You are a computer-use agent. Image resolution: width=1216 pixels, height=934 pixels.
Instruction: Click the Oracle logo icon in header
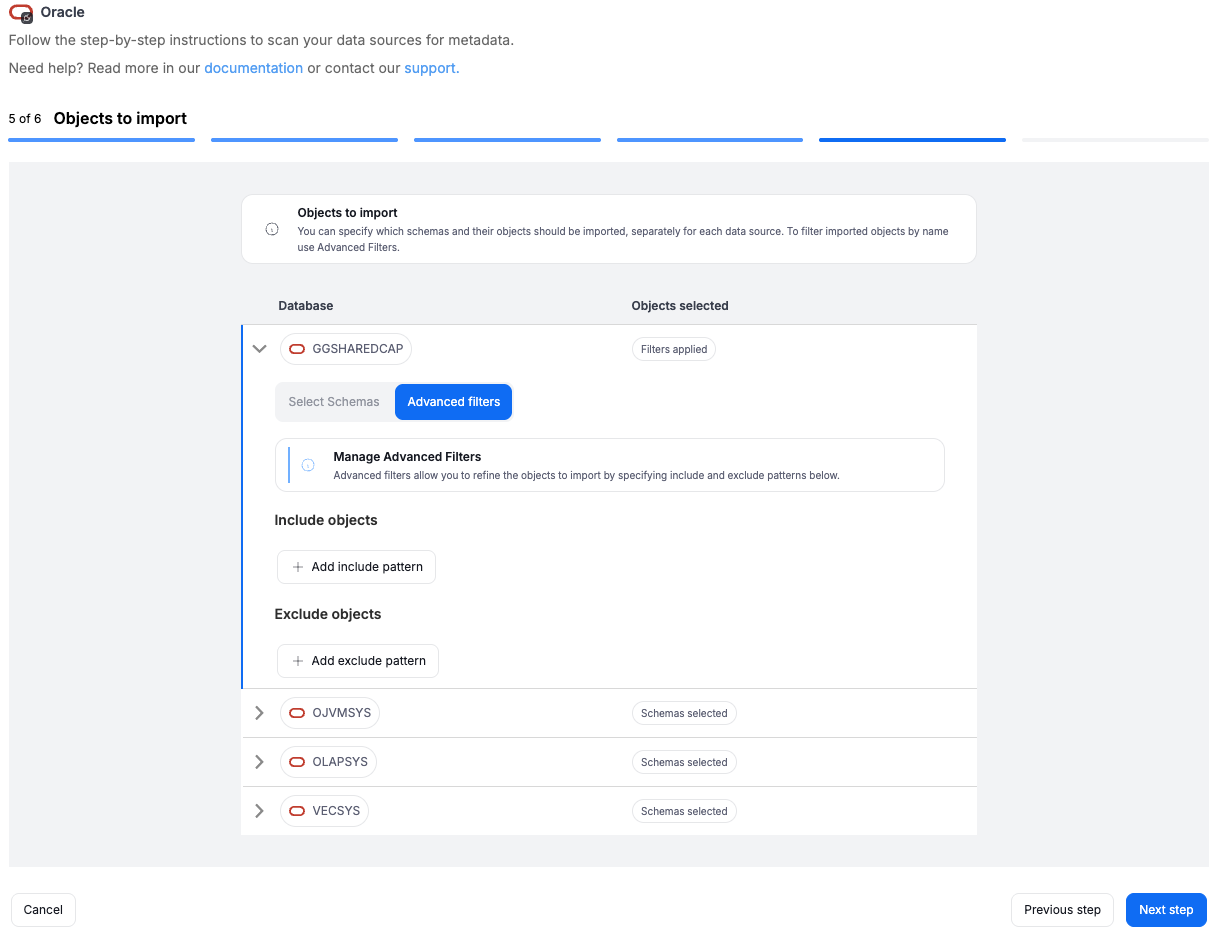point(21,13)
